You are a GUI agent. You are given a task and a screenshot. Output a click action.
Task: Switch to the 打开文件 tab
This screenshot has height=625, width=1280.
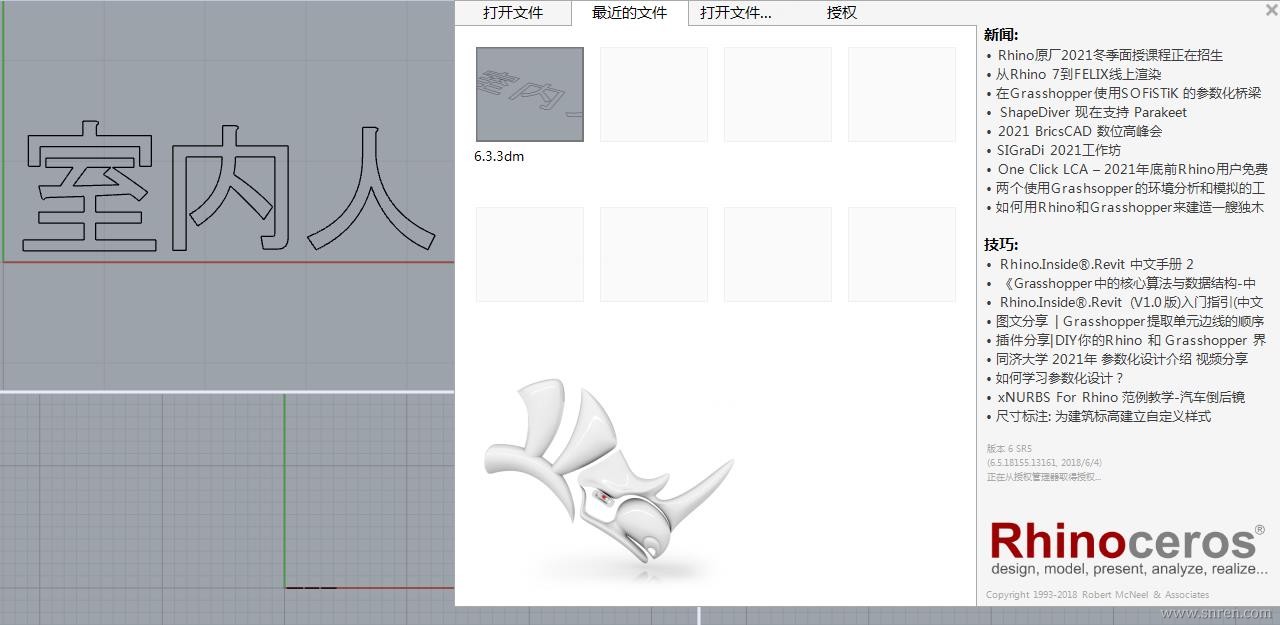(513, 13)
